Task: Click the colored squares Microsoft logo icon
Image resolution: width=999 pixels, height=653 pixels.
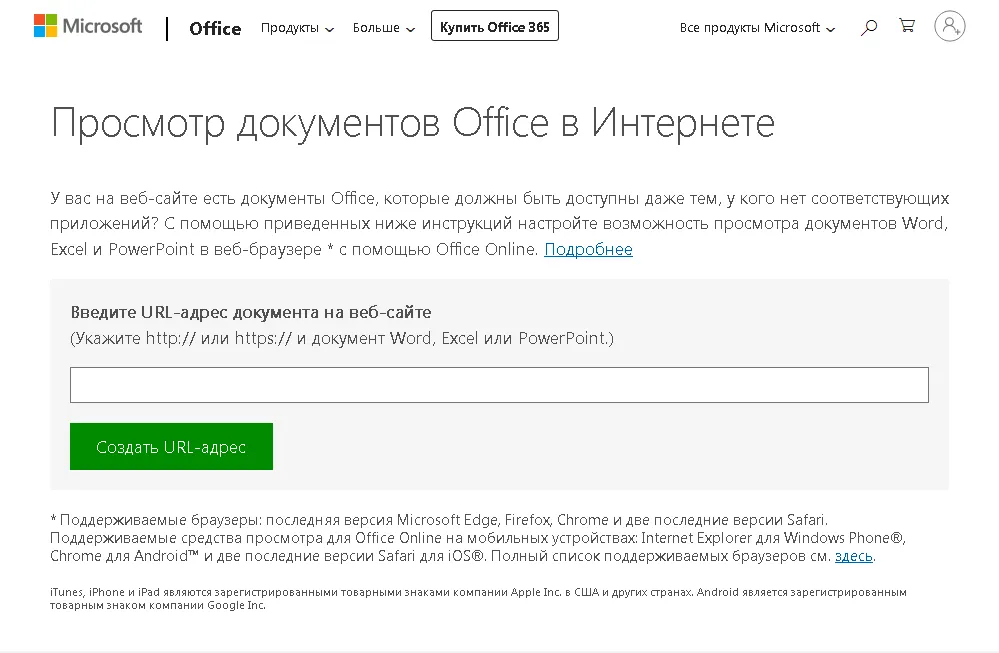Action: point(45,26)
